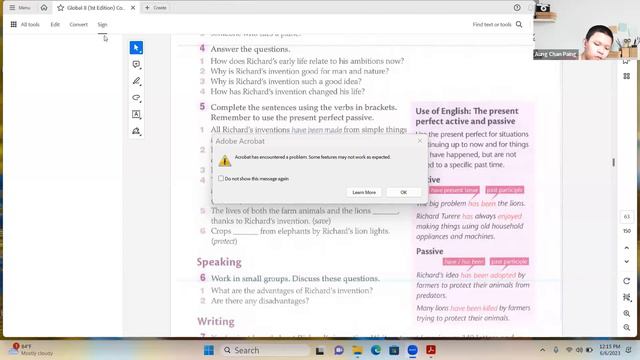
Task: Select the Add comment tool
Action: [136, 64]
